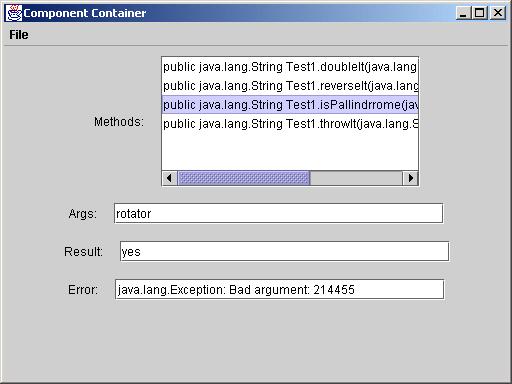Click the Error label
This screenshot has height=384, width=512.
click(83, 289)
